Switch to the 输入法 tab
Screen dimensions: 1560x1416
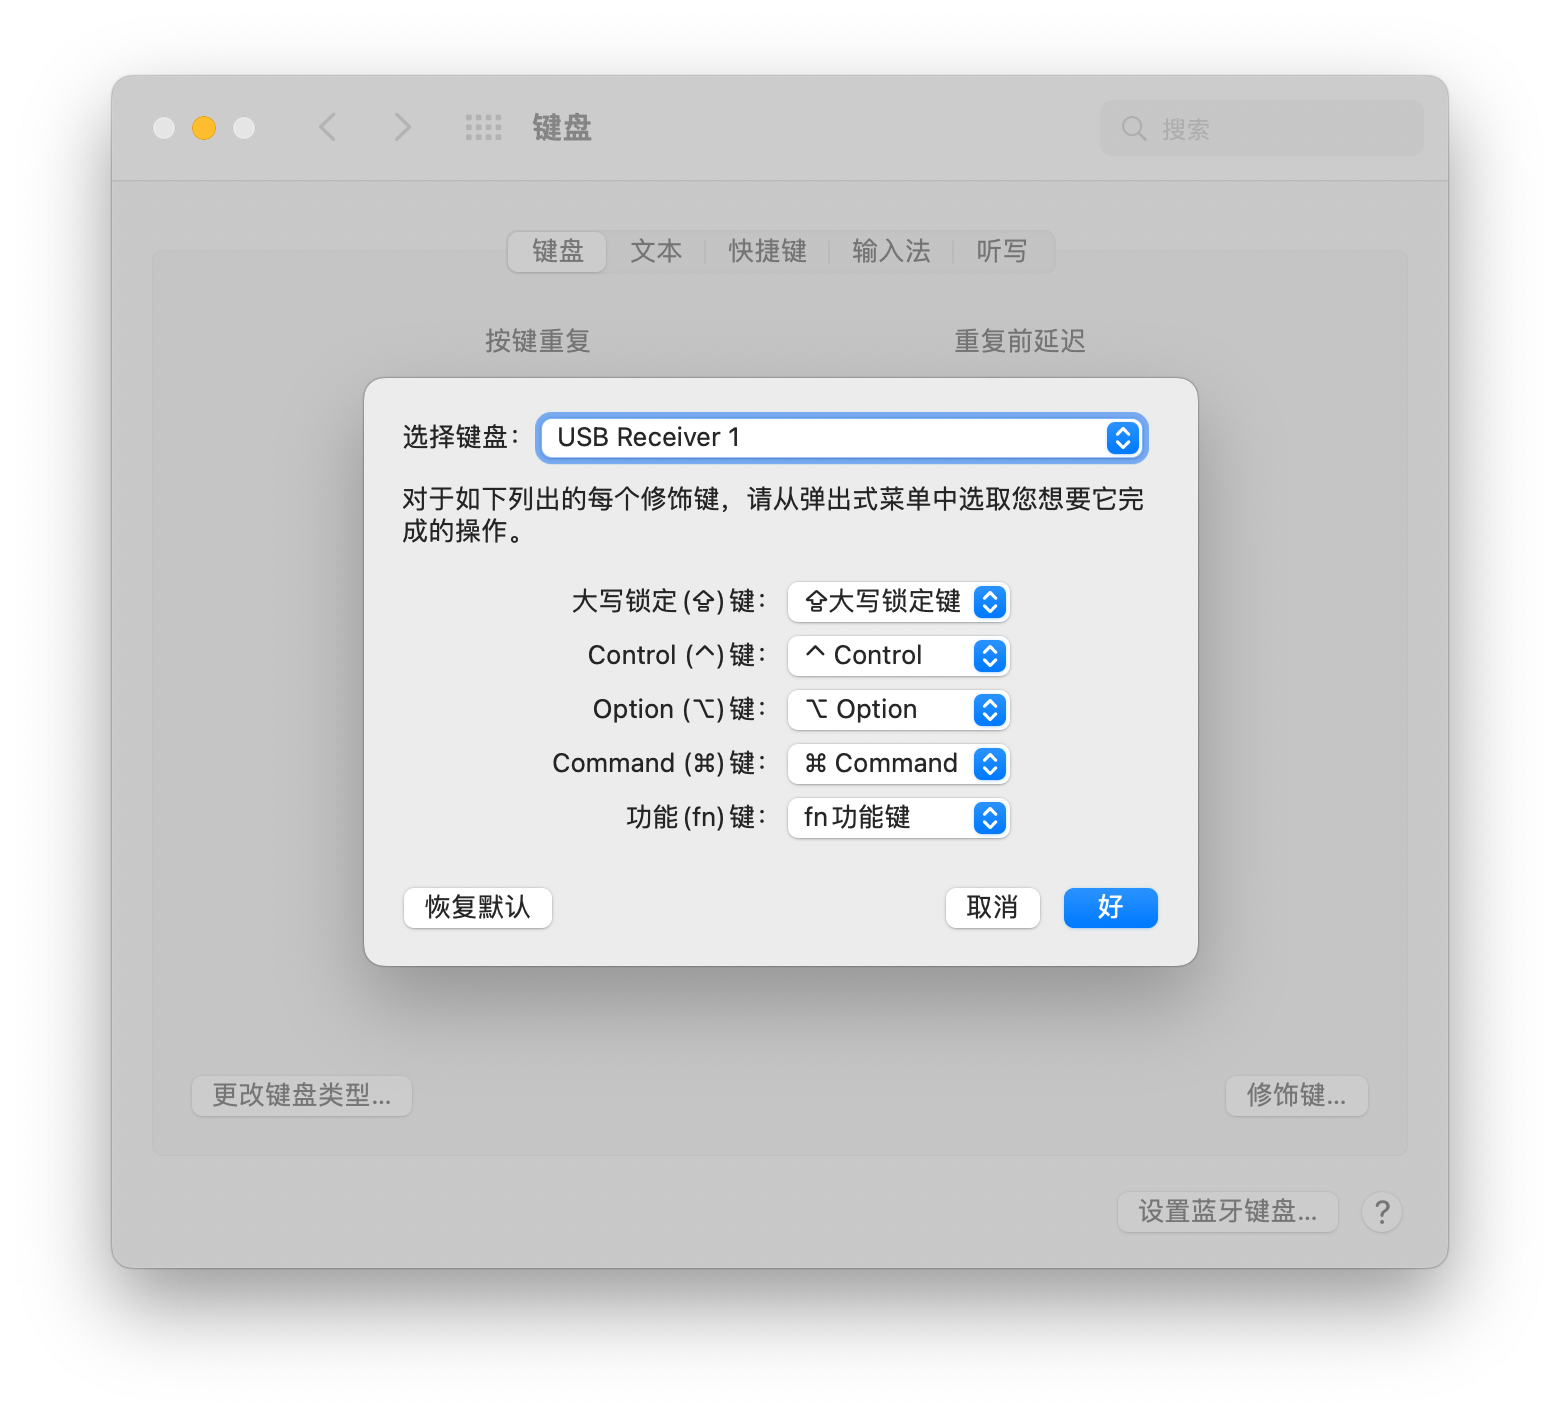(x=891, y=251)
